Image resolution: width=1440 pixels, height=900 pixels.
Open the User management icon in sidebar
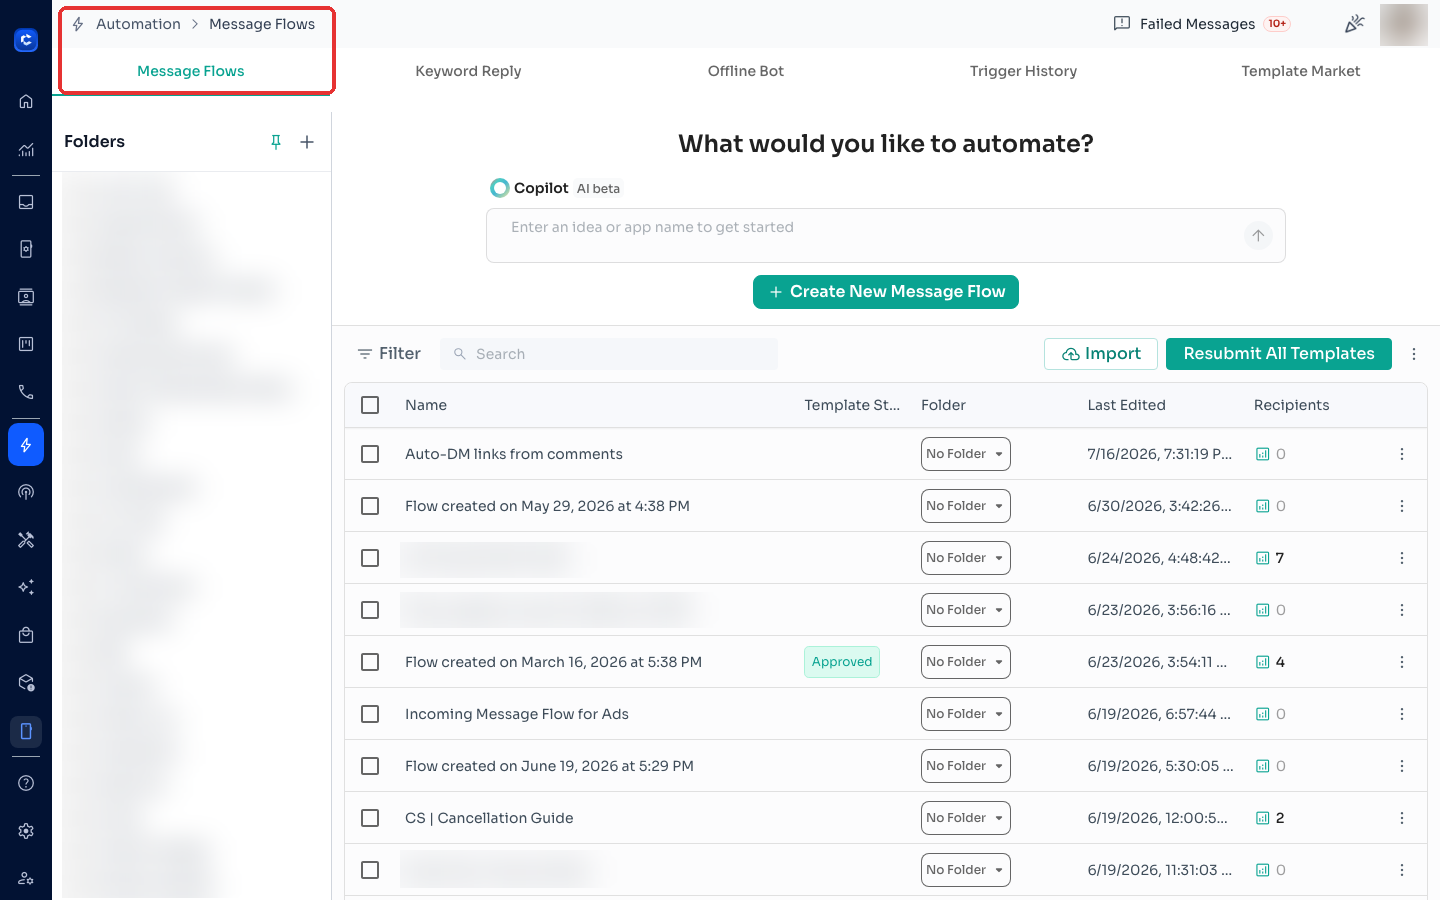(26, 878)
